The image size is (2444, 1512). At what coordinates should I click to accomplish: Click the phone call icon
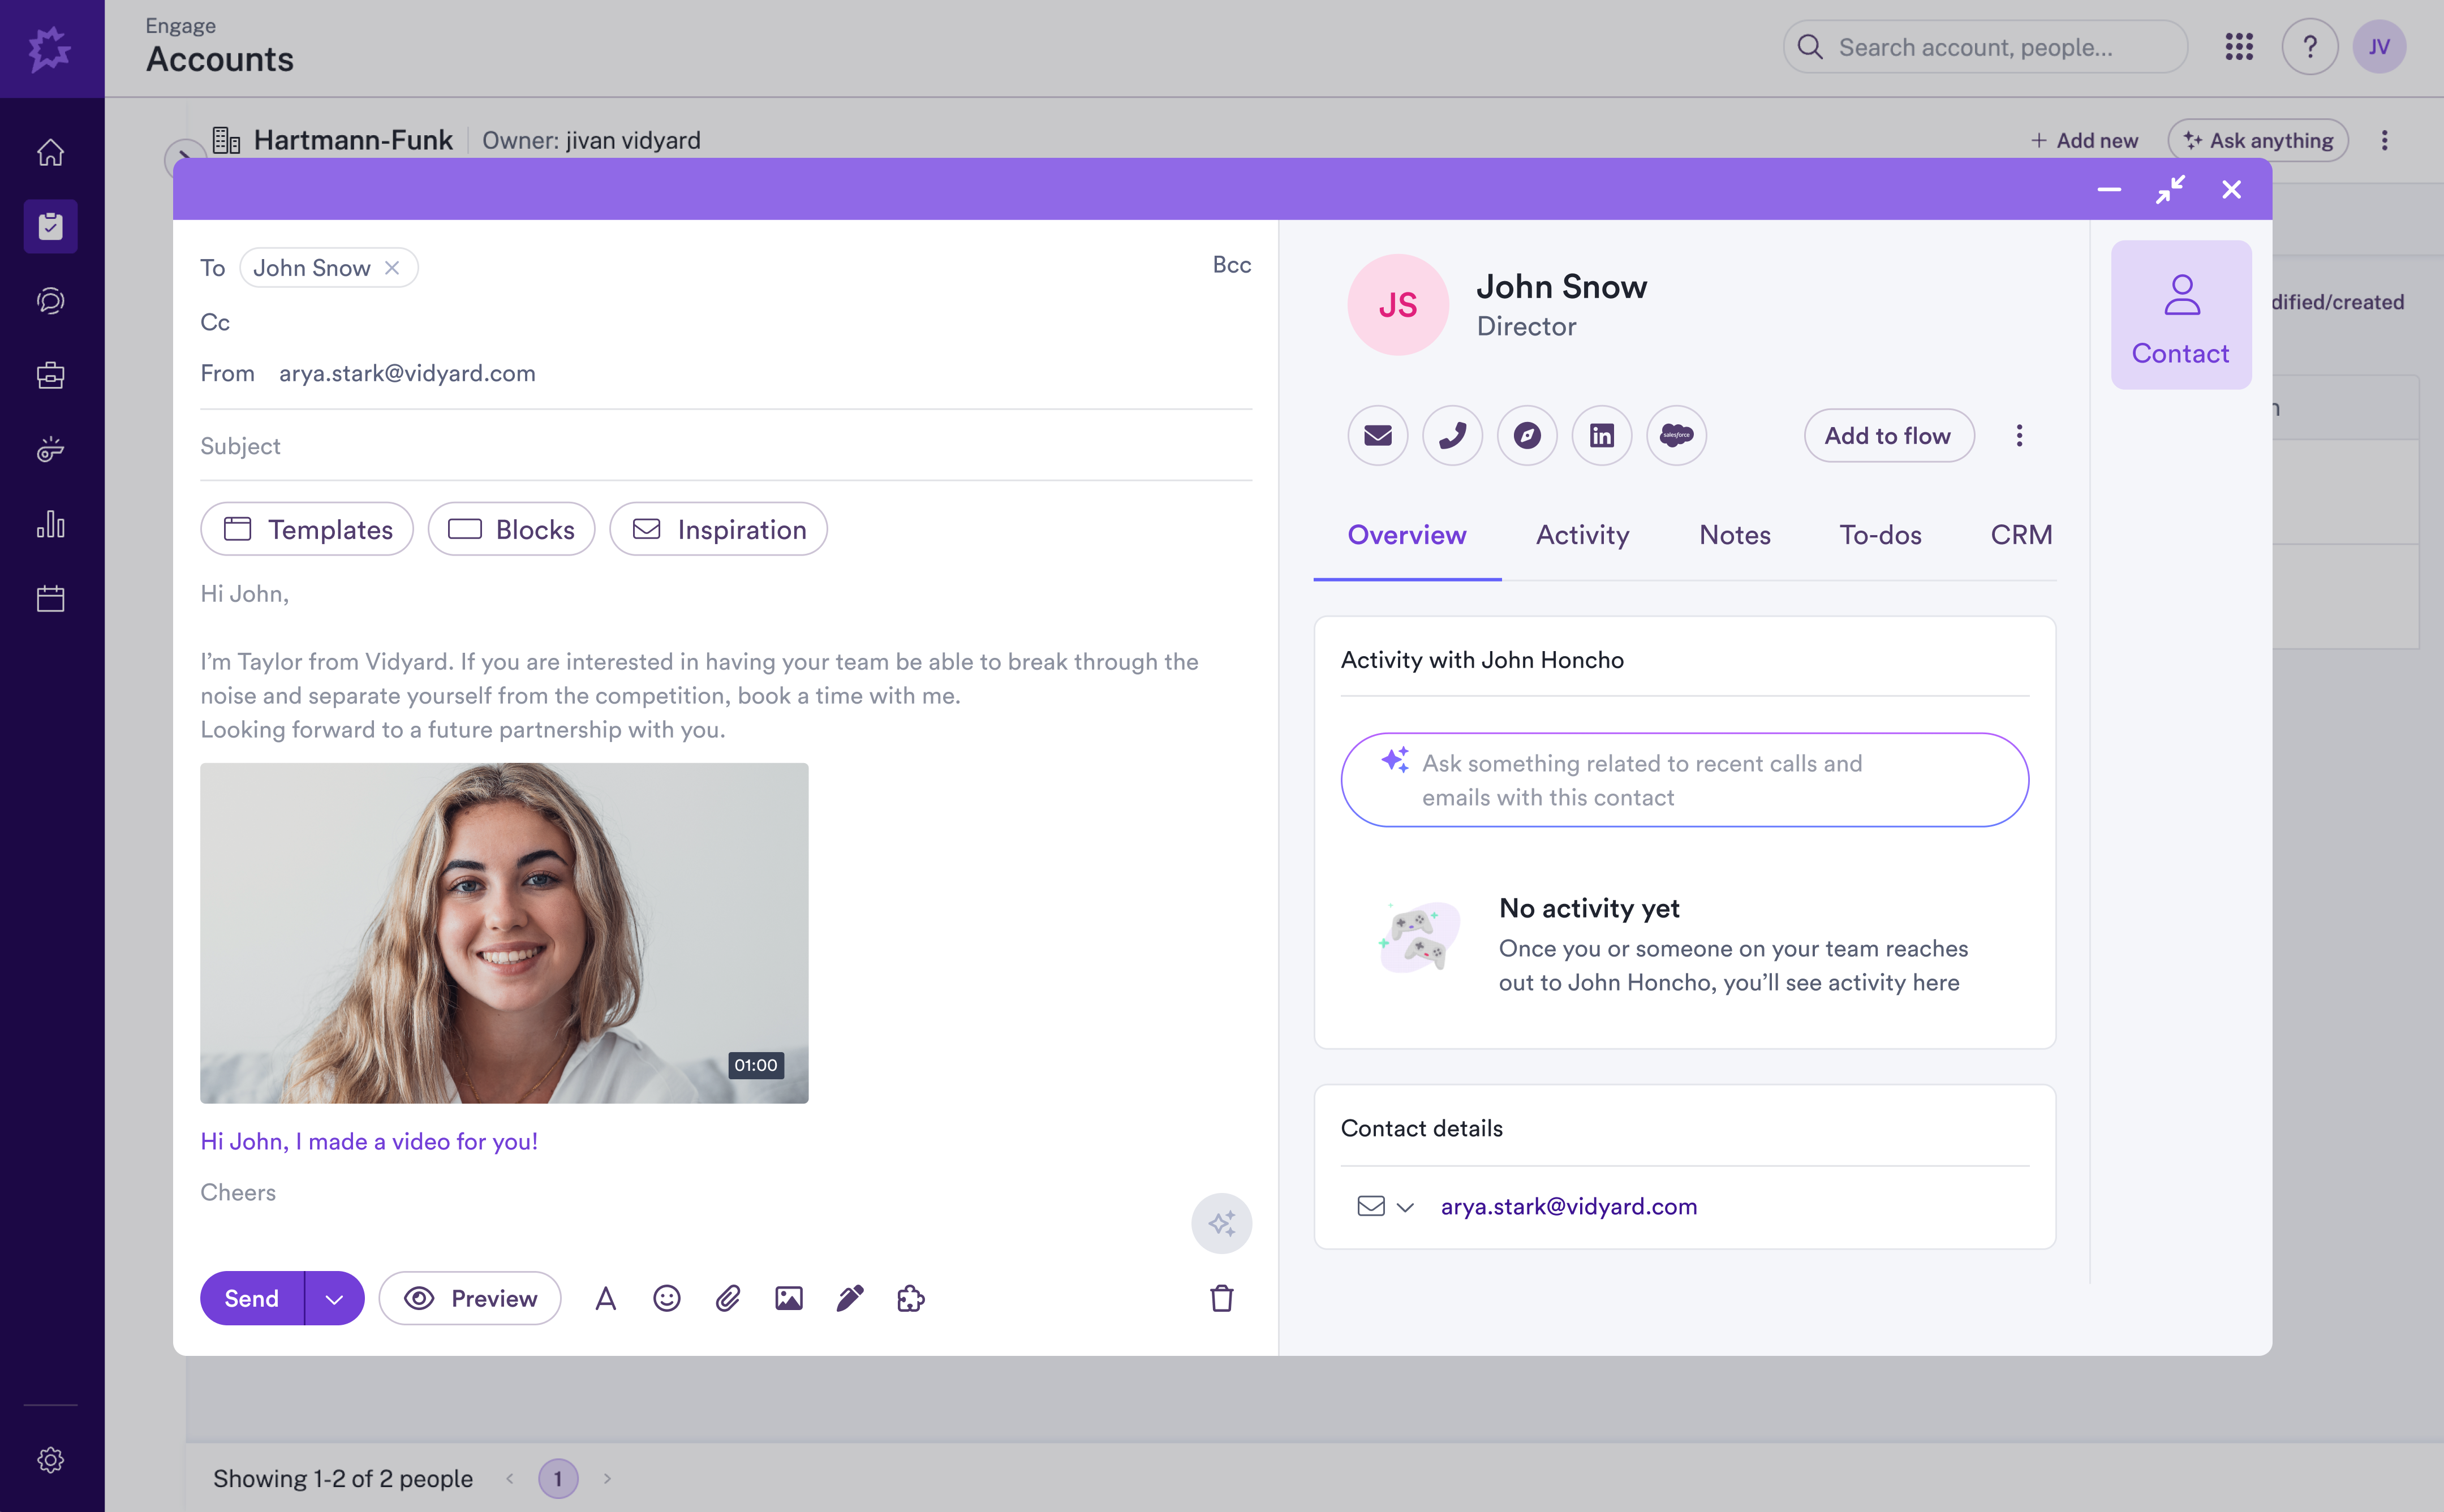pyautogui.click(x=1452, y=436)
